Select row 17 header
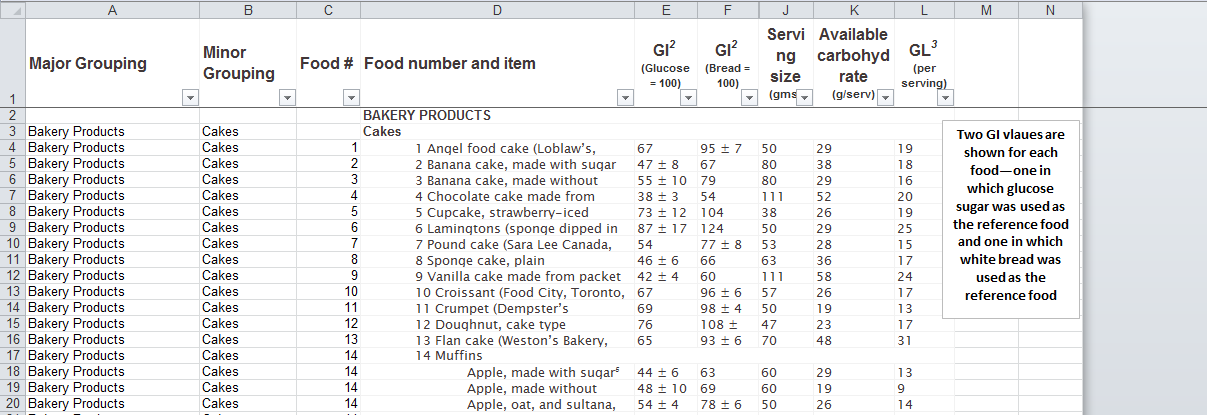This screenshot has width=1207, height=415. 11,355
